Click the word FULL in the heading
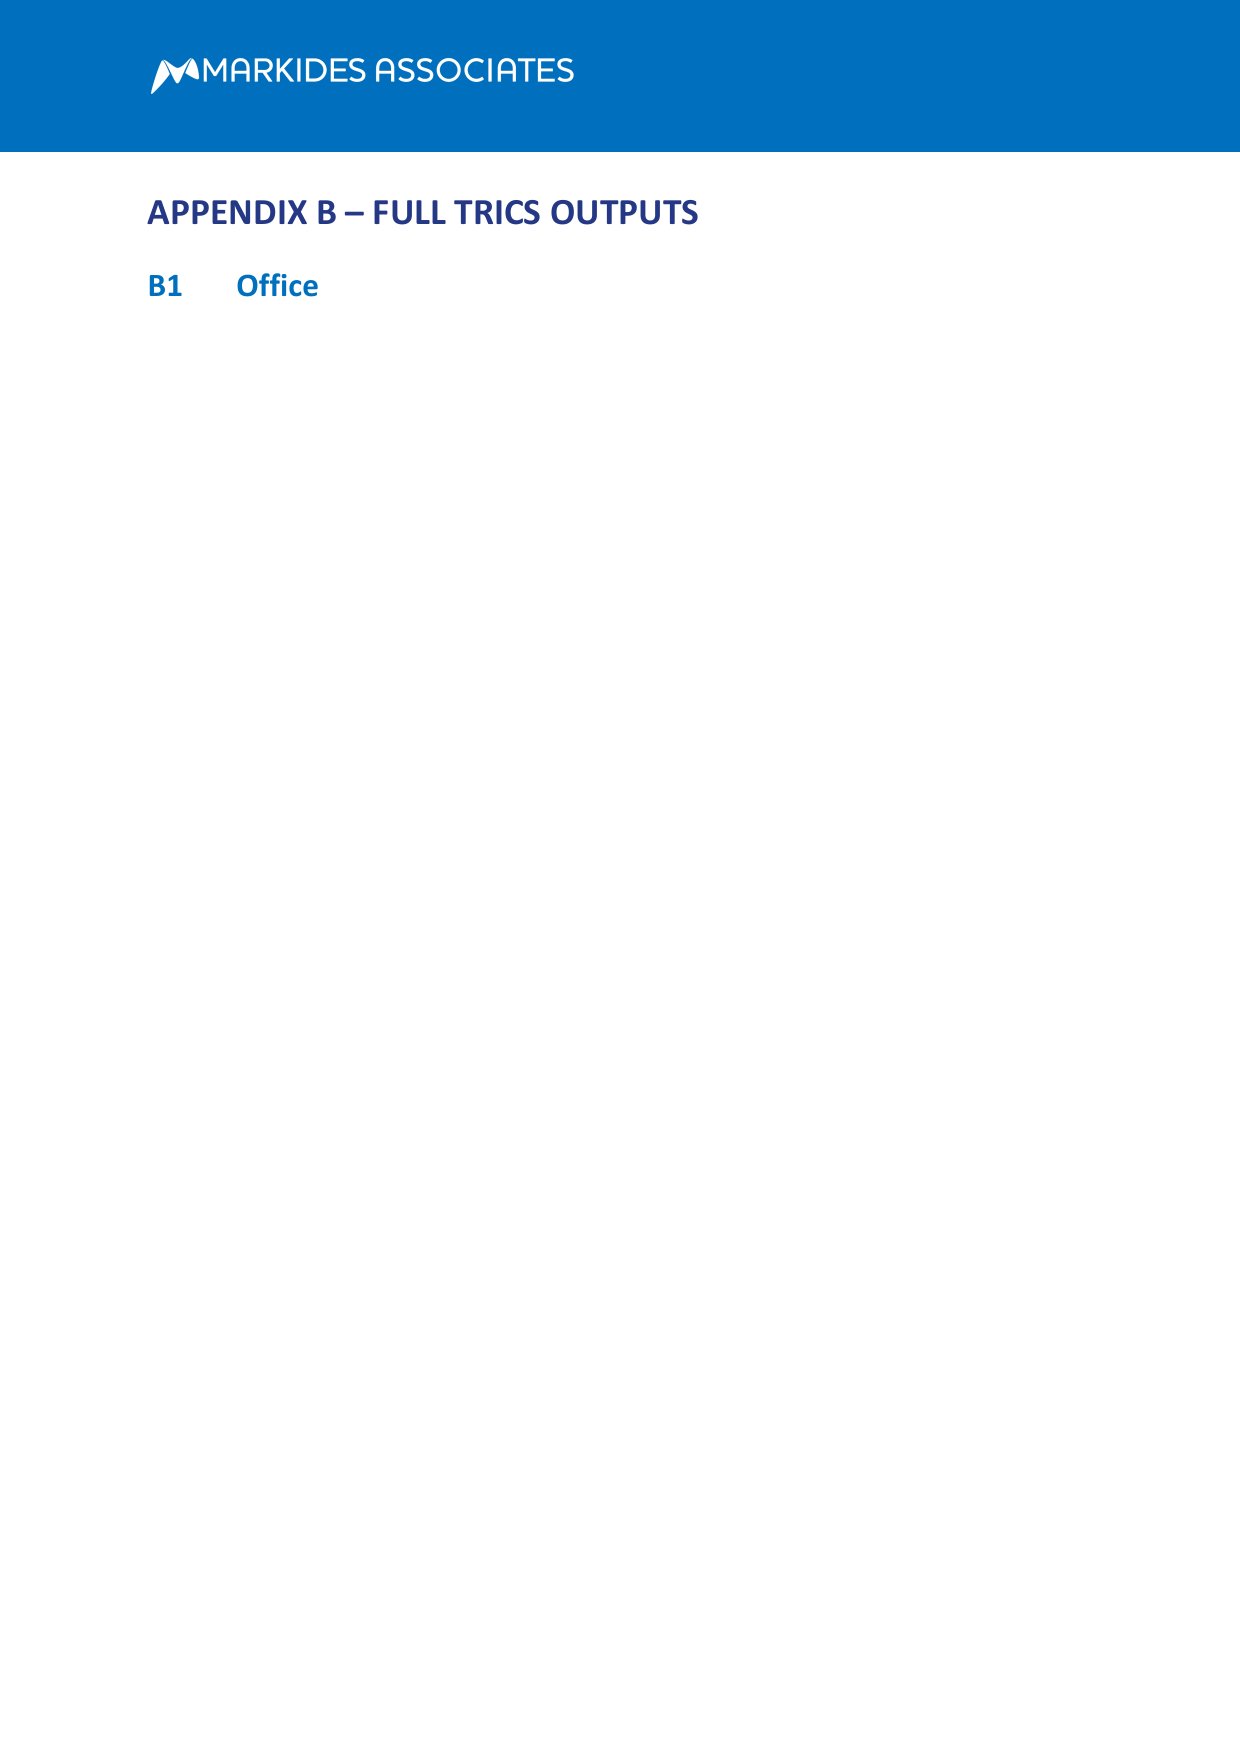This screenshot has height=1755, width=1240. 409,213
